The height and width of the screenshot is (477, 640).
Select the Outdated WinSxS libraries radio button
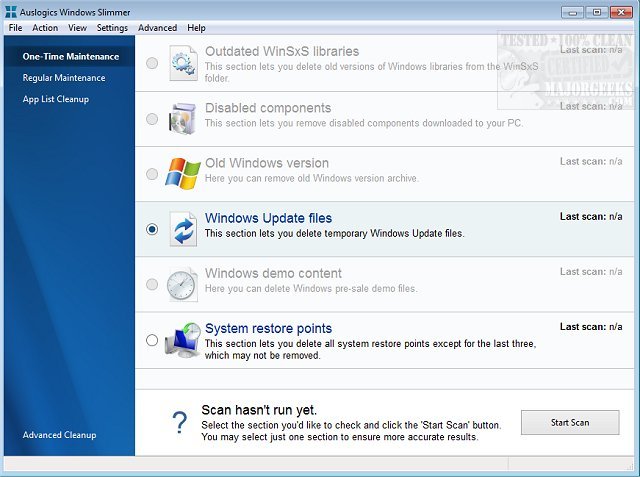tap(152, 63)
